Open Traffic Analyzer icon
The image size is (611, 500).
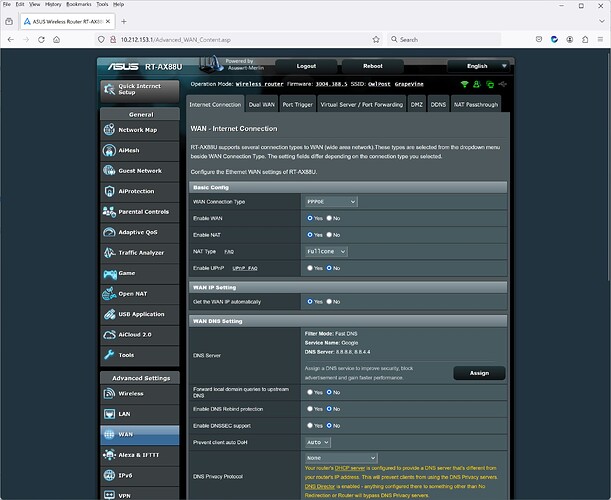pos(109,253)
